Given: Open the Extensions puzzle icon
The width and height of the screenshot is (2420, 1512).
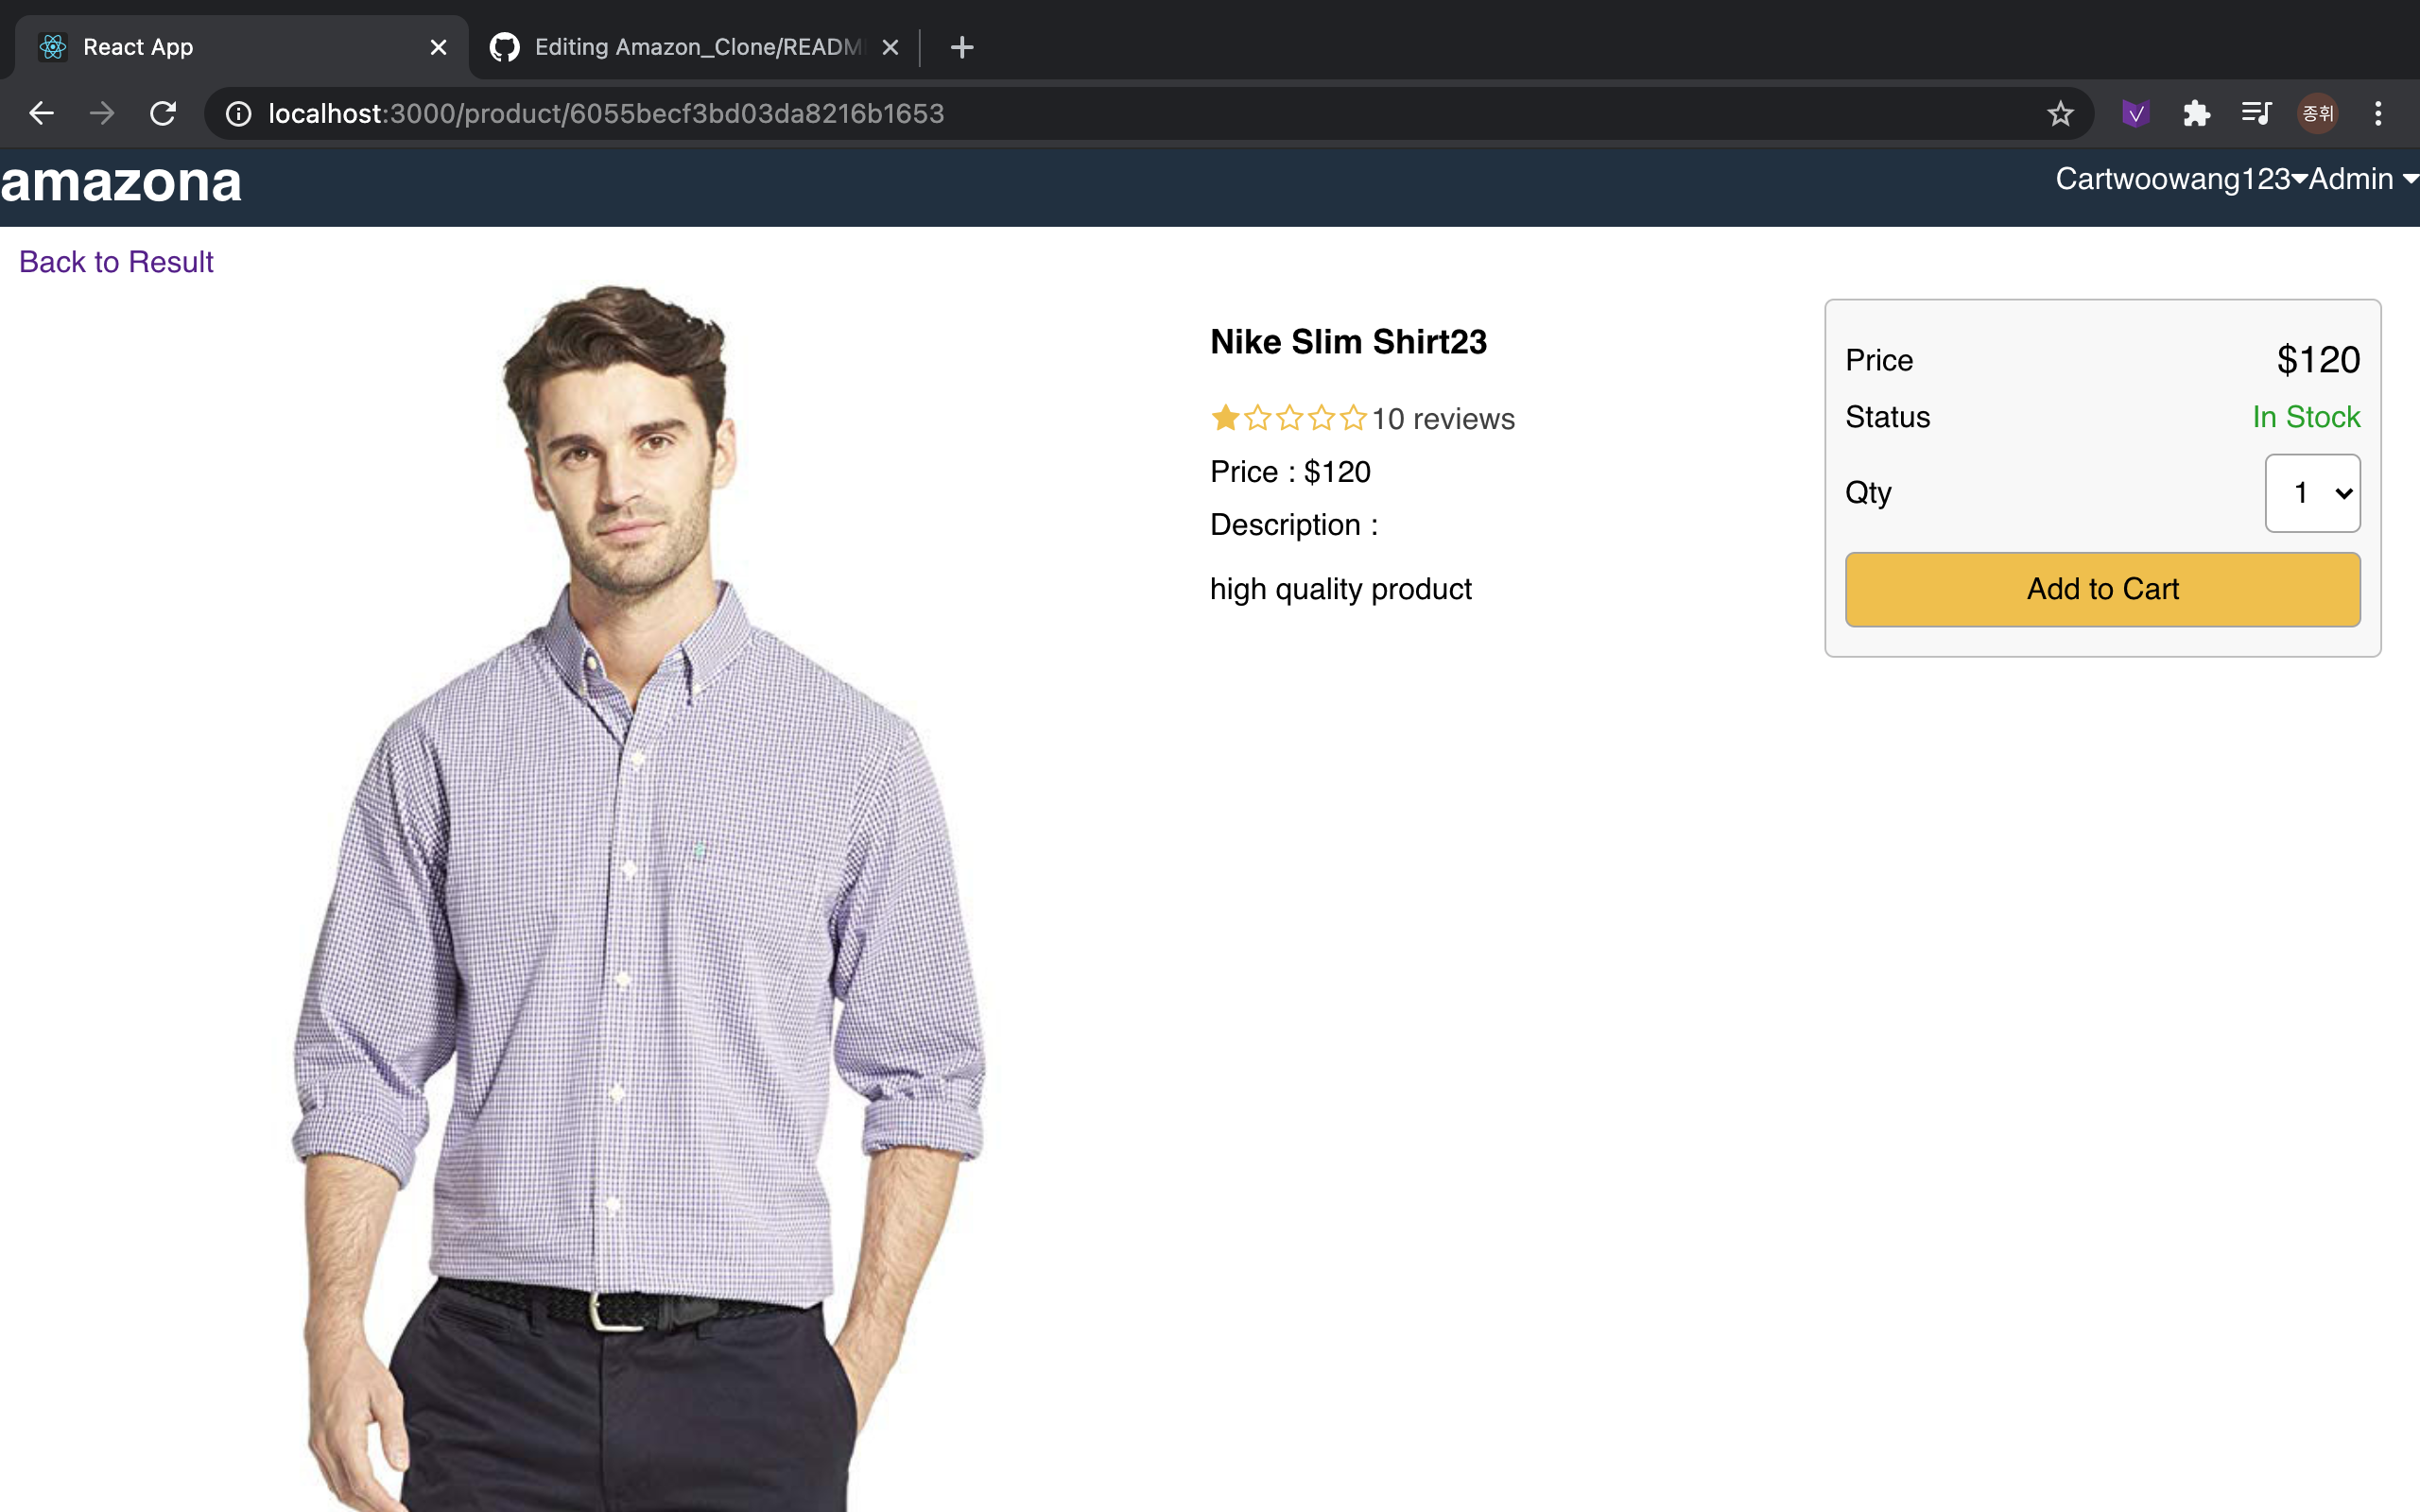Looking at the screenshot, I should pyautogui.click(x=2196, y=114).
